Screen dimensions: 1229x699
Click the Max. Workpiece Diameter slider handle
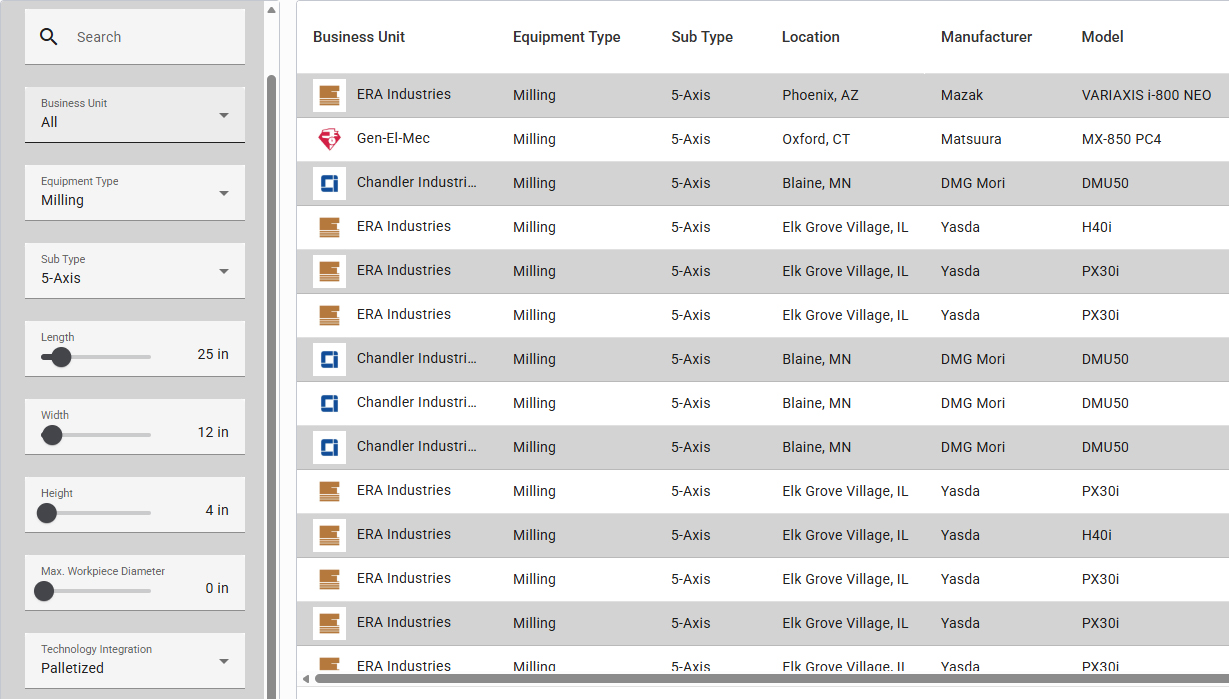pos(44,591)
